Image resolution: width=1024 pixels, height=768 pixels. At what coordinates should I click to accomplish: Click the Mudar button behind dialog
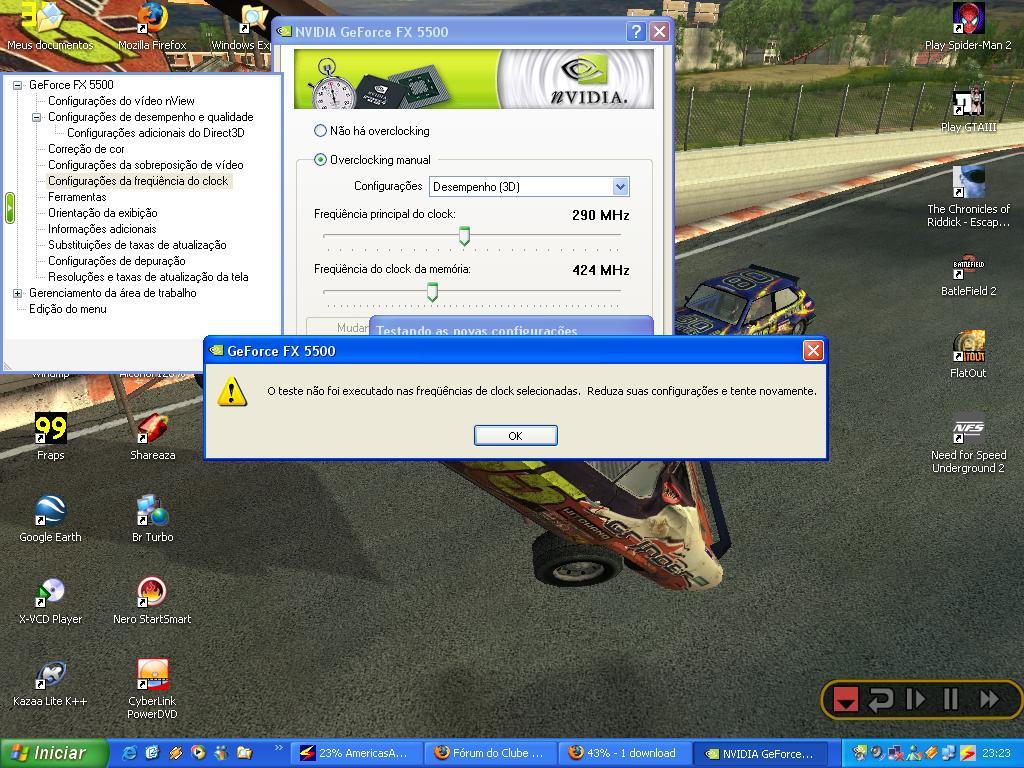coord(338,327)
